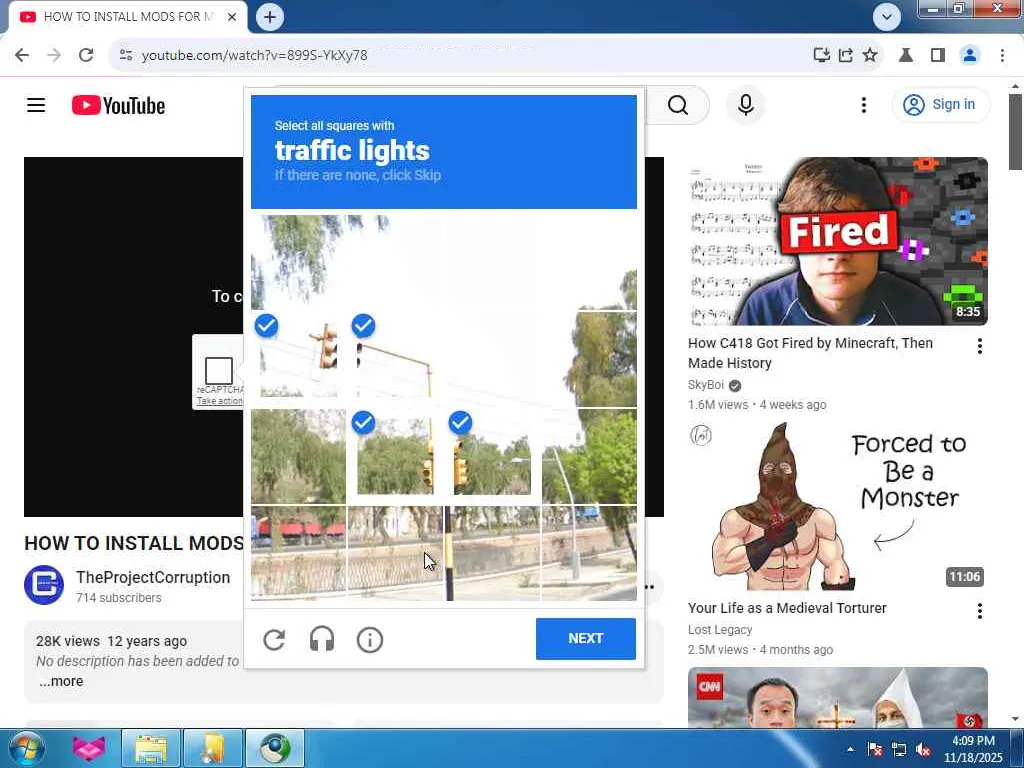Viewport: 1024px width, 768px height.
Task: Uncheck tile with yellow light on right edge
Action: (x=395, y=456)
